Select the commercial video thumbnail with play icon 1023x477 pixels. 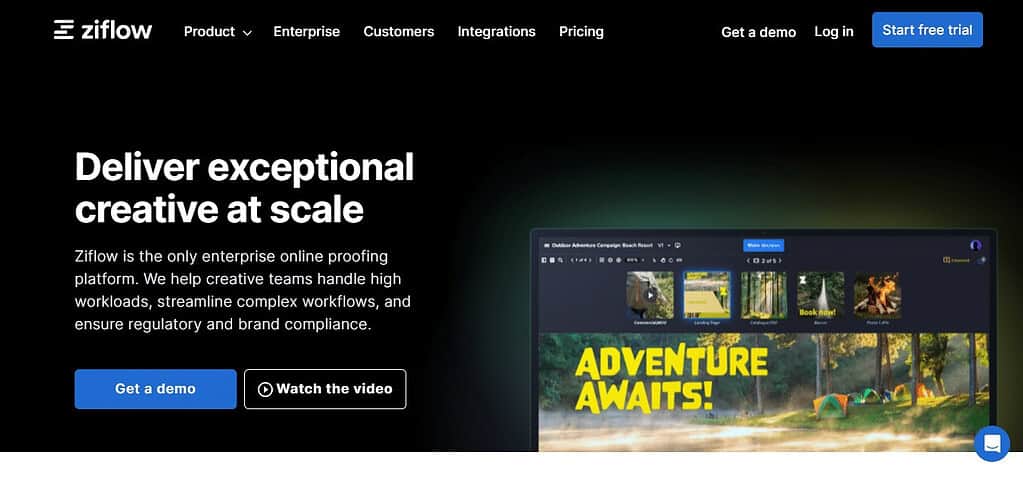coord(650,296)
